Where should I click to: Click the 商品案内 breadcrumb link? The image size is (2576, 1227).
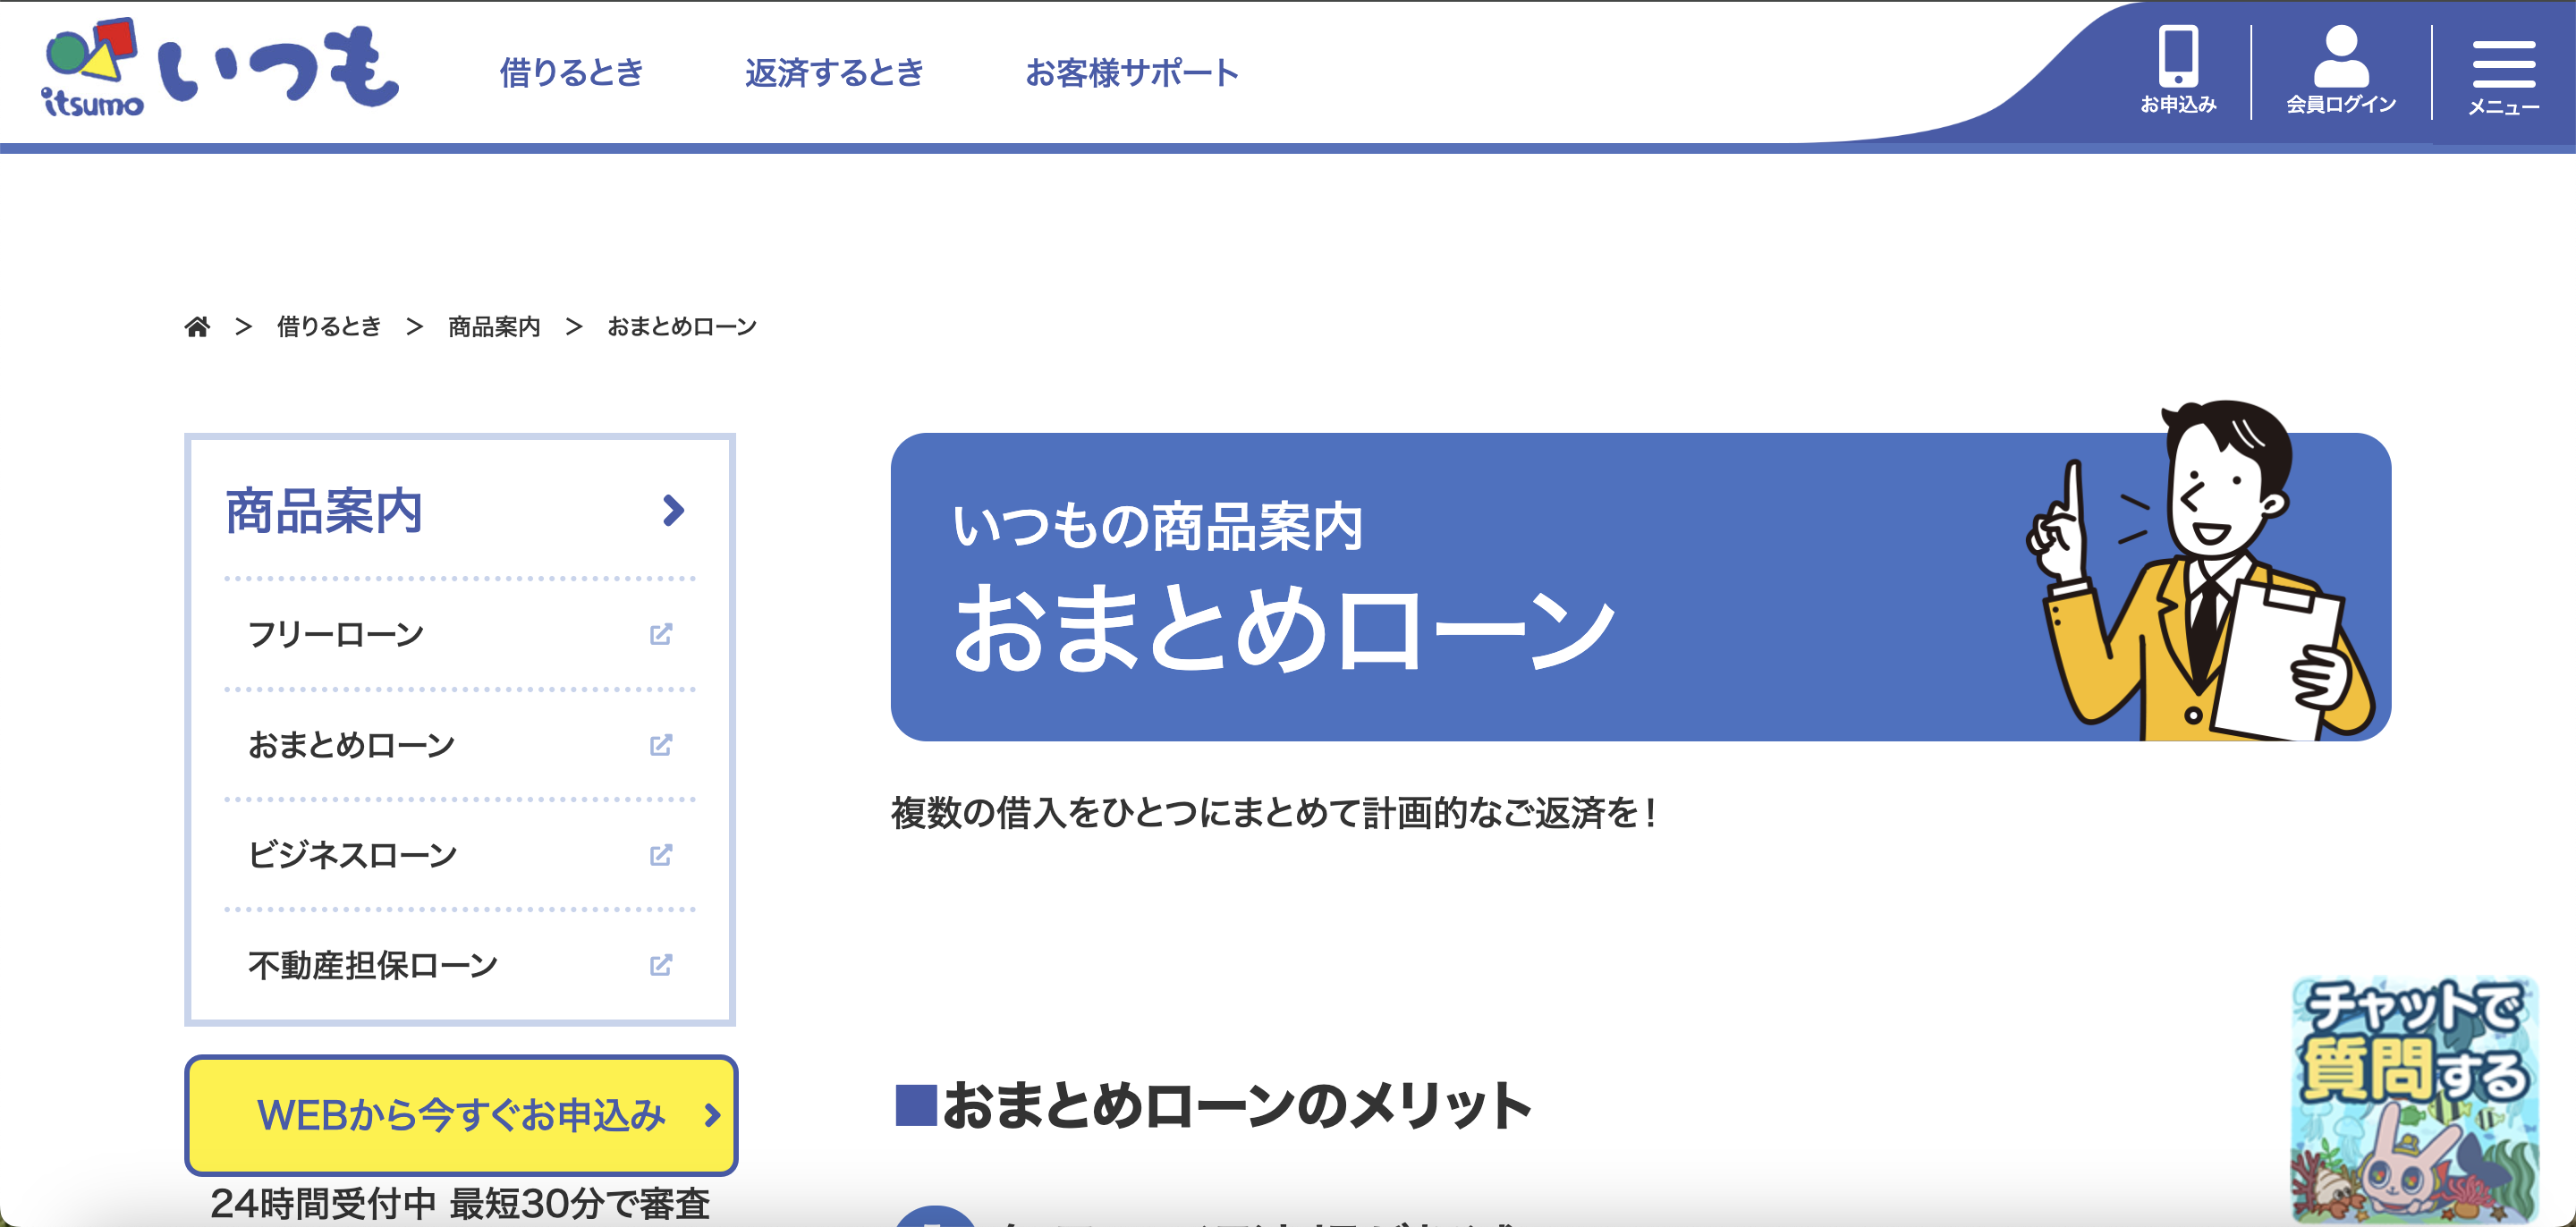[x=494, y=327]
